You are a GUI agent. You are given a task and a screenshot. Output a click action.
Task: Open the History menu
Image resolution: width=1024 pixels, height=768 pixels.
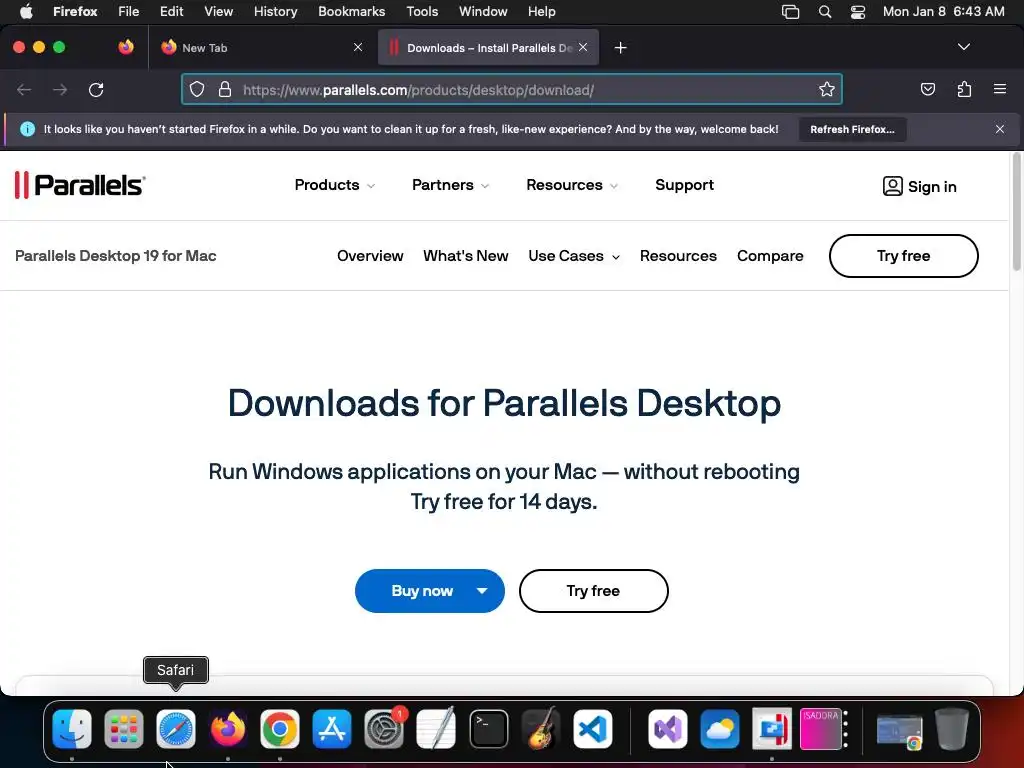coord(276,11)
